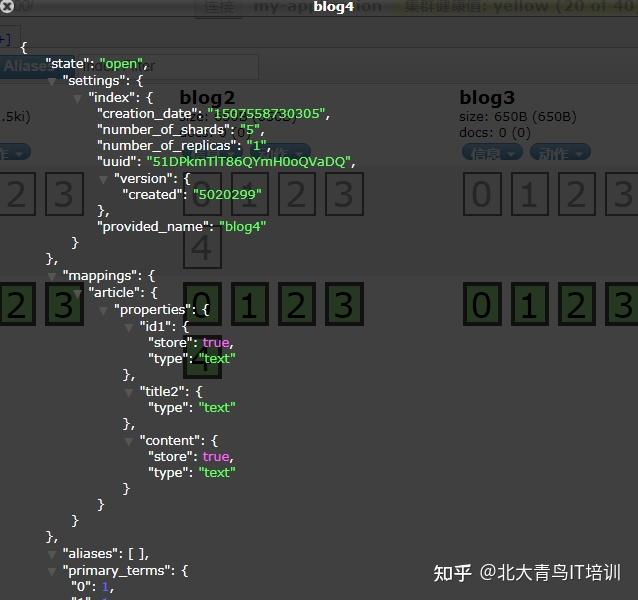Collapse the "id1" field node
The width and height of the screenshot is (638, 600).
click(x=129, y=327)
